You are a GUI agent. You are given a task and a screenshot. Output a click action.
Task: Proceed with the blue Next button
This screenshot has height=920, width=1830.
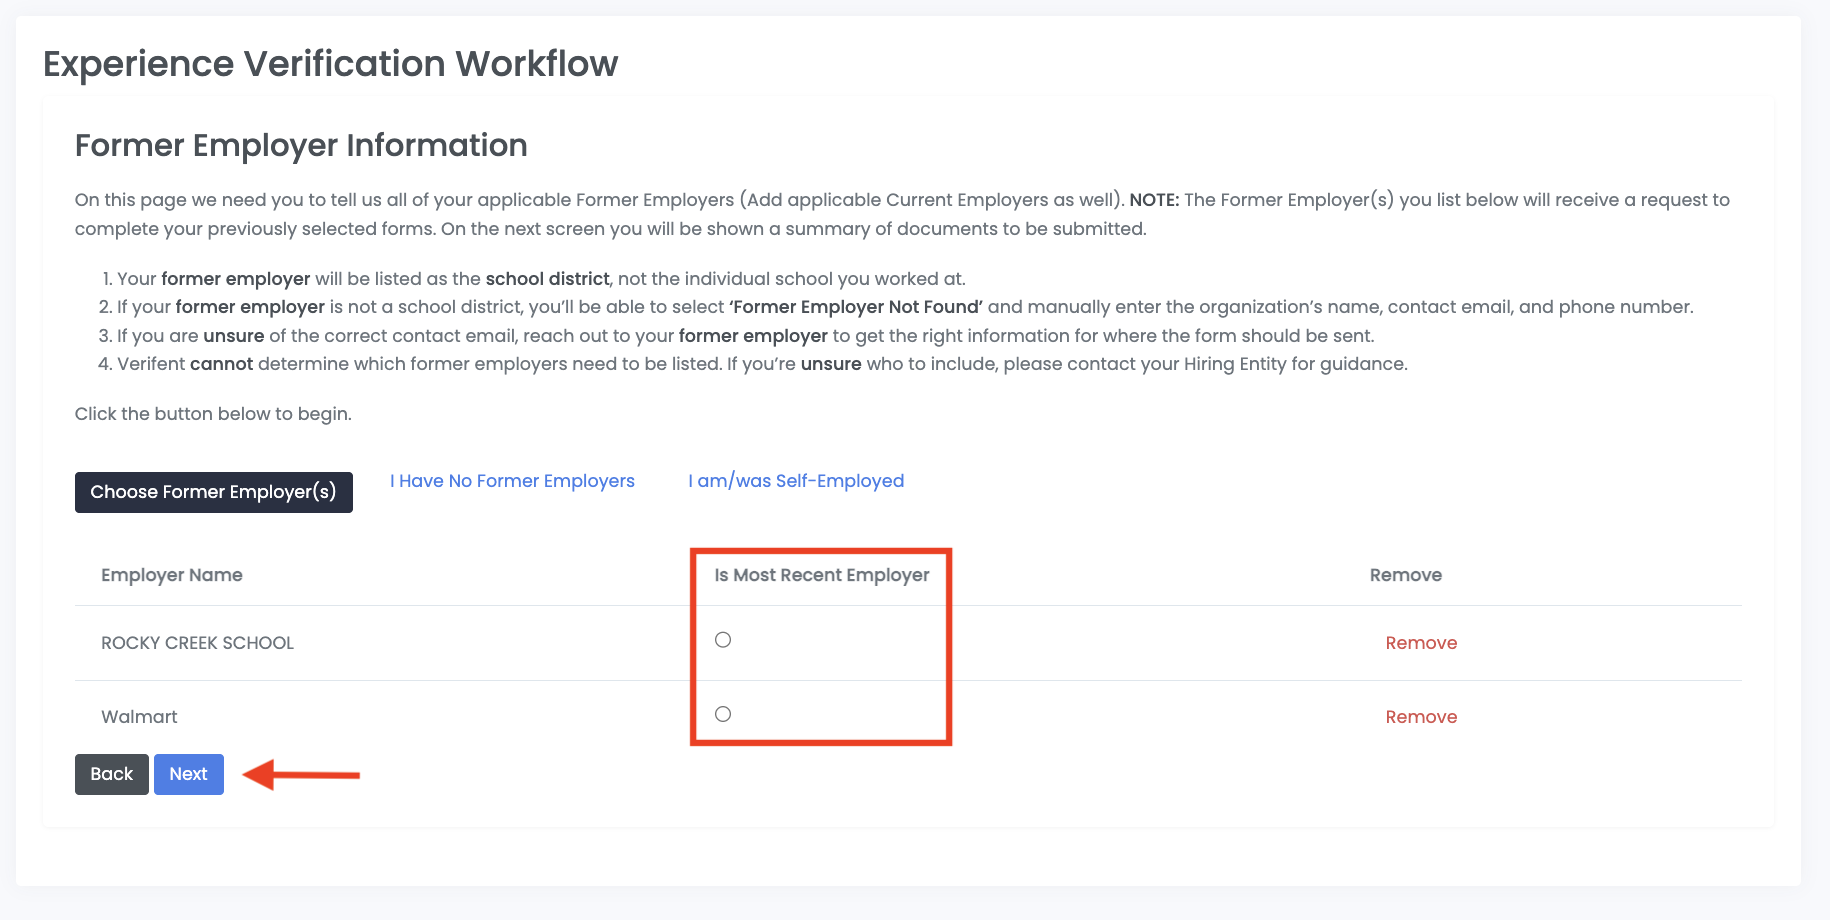click(188, 774)
